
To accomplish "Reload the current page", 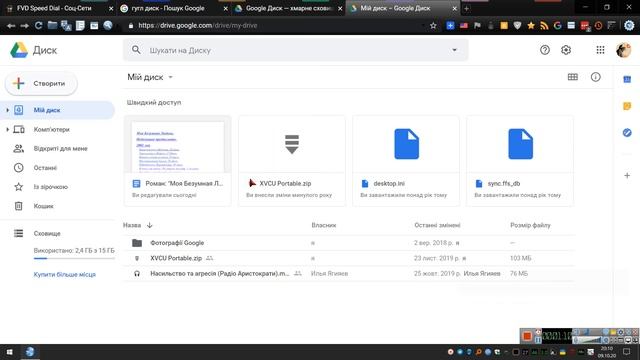I will (x=38, y=25).
